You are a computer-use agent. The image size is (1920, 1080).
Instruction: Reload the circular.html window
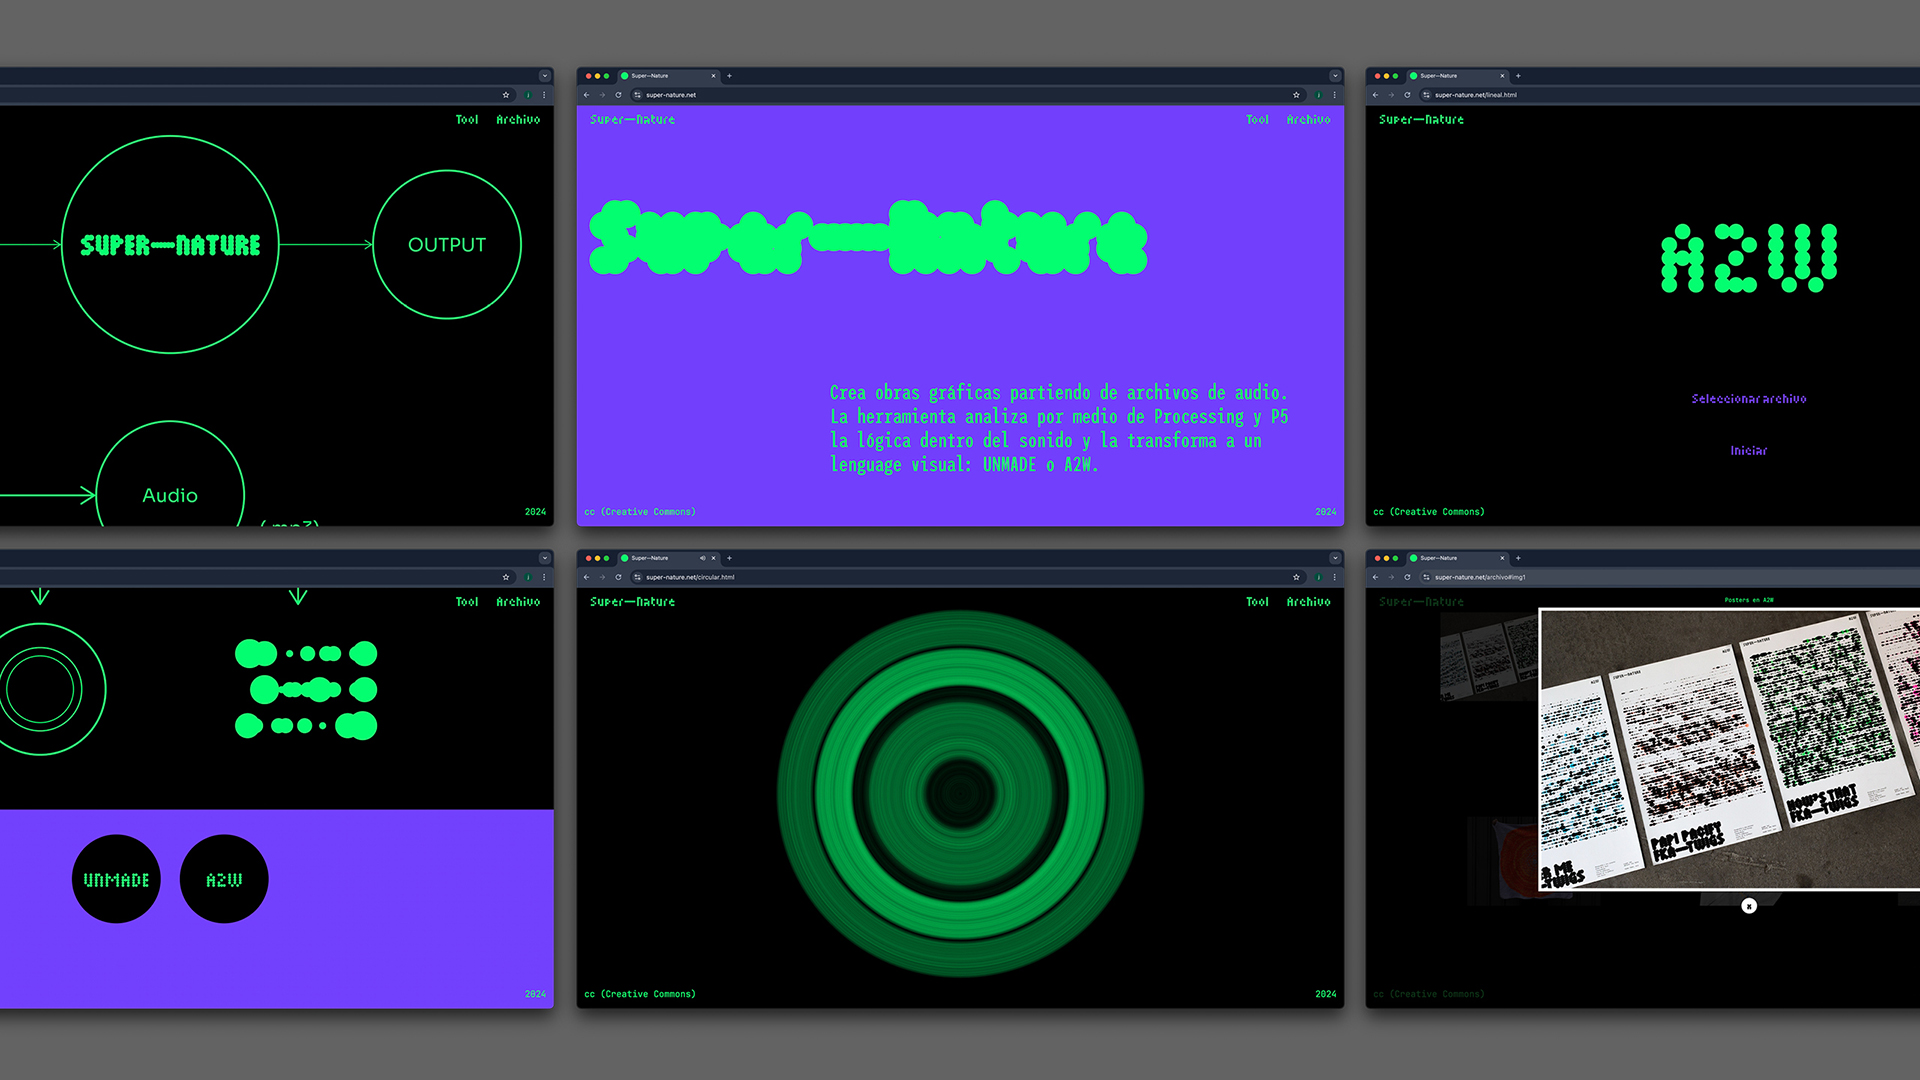click(618, 577)
